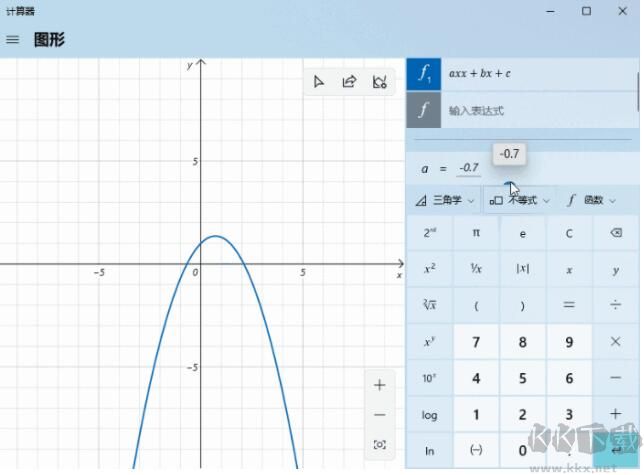The height and width of the screenshot is (475, 644).
Task: Select the trace cursor tool
Action: click(x=318, y=82)
